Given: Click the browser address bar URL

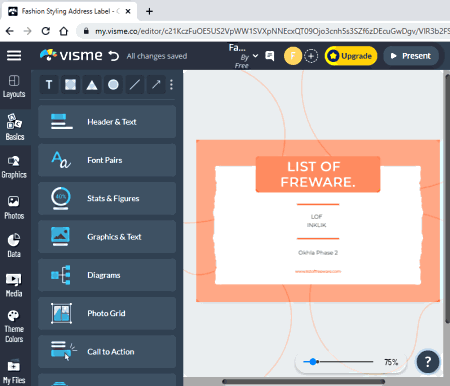Looking at the screenshot, I should click(272, 31).
